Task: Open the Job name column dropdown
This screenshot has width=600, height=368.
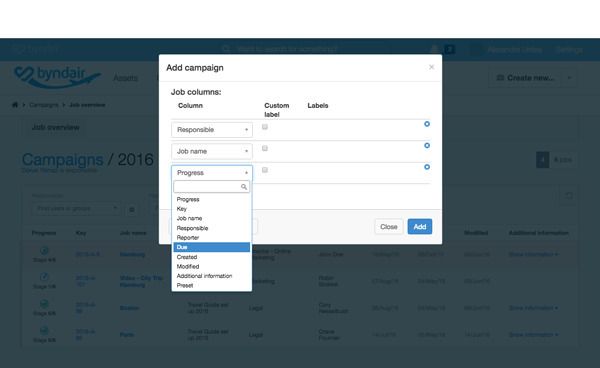Action: [212, 151]
